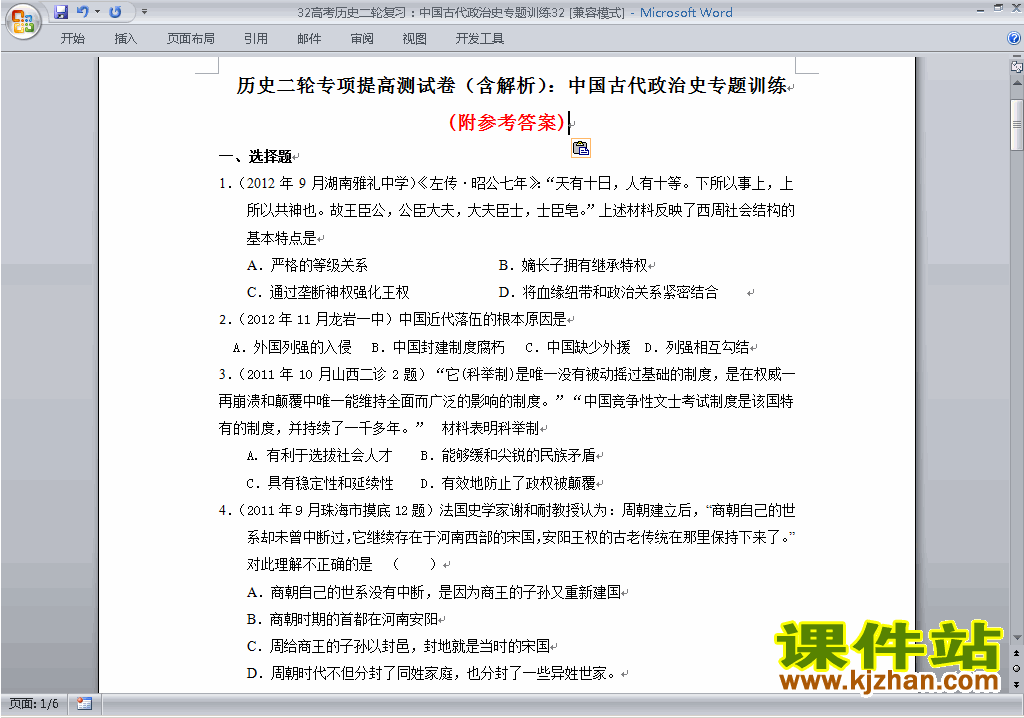Open Customize Quick Access Toolbar dropdown
This screenshot has height=718, width=1024.
point(144,12)
